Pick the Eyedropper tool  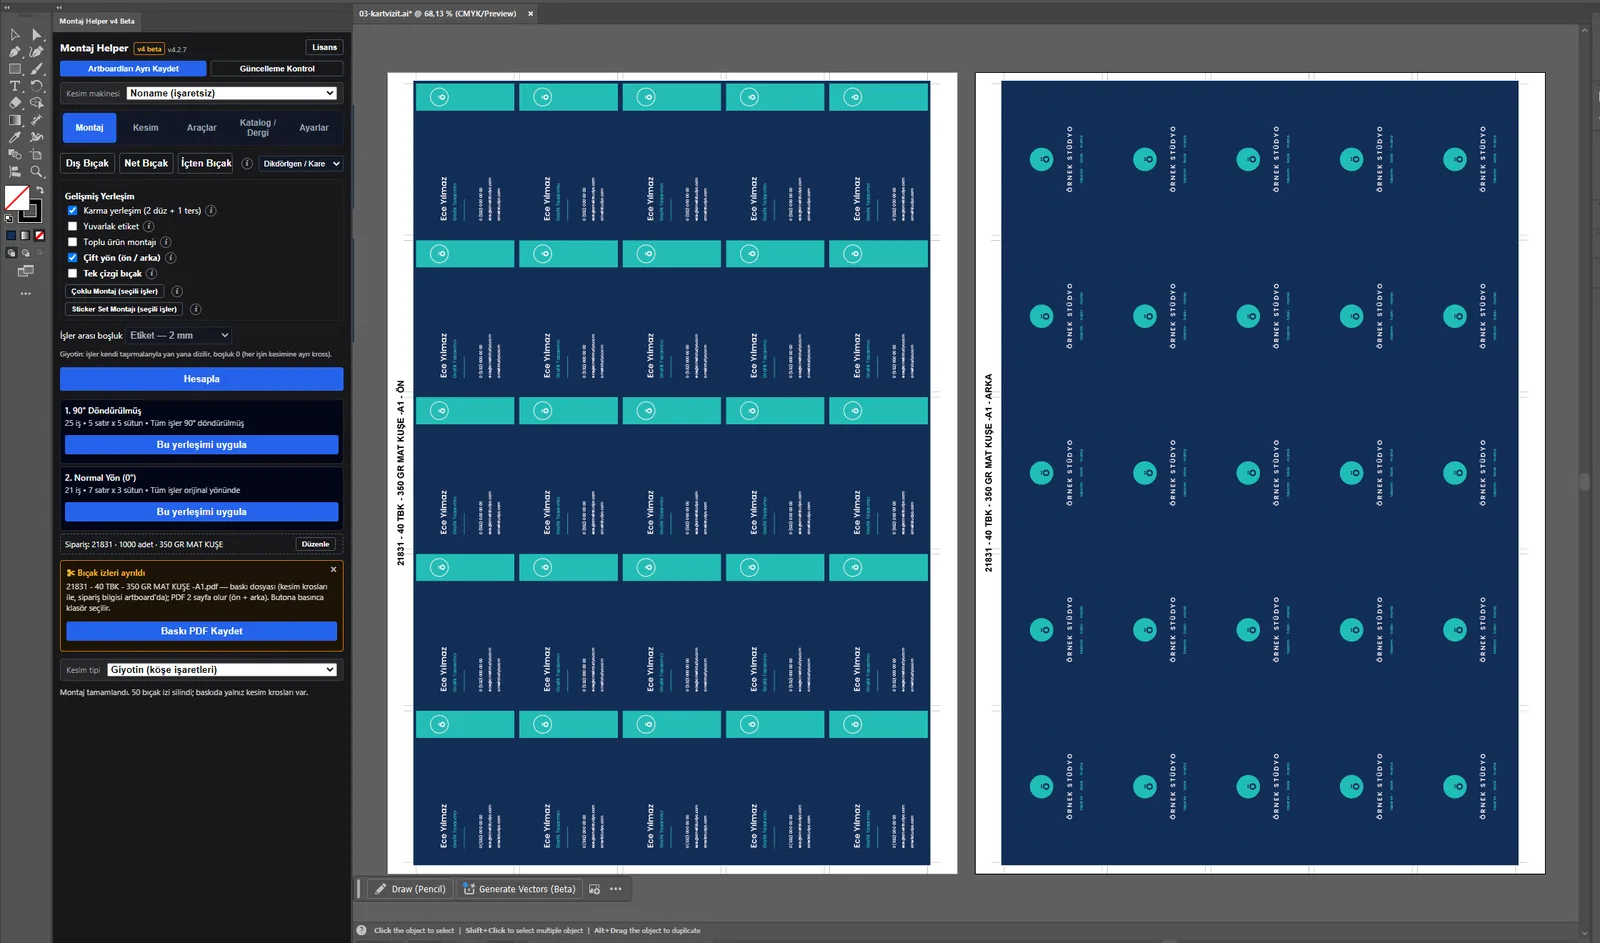tap(15, 137)
